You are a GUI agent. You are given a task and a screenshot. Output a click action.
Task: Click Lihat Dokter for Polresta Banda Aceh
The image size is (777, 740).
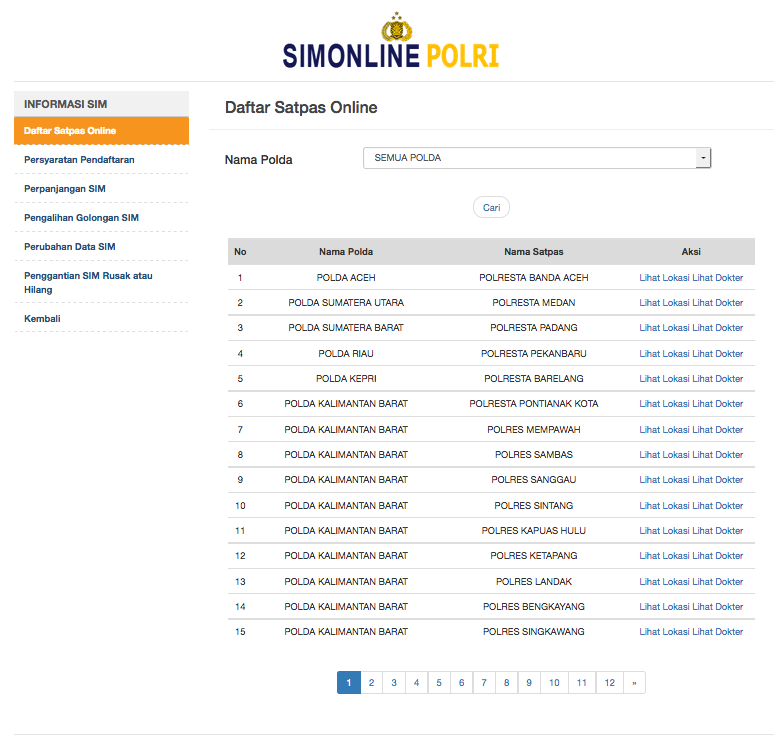click(x=718, y=278)
